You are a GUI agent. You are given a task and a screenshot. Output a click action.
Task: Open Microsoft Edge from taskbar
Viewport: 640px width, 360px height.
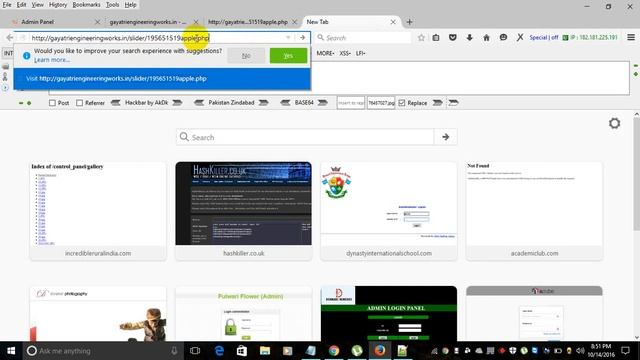219,351
